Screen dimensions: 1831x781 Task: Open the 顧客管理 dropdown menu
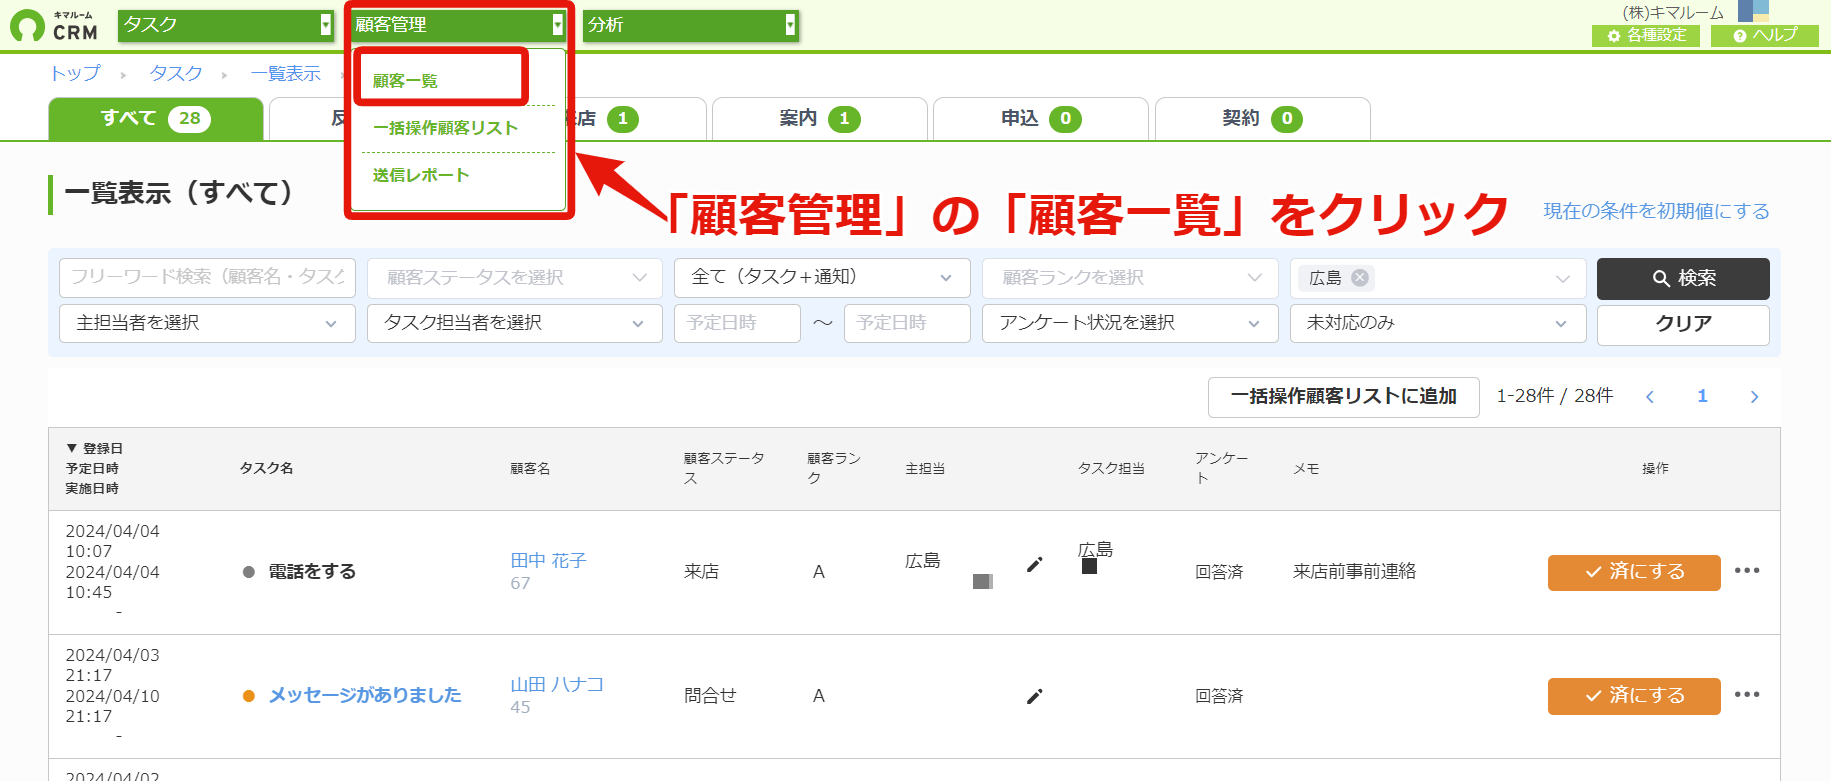(459, 25)
